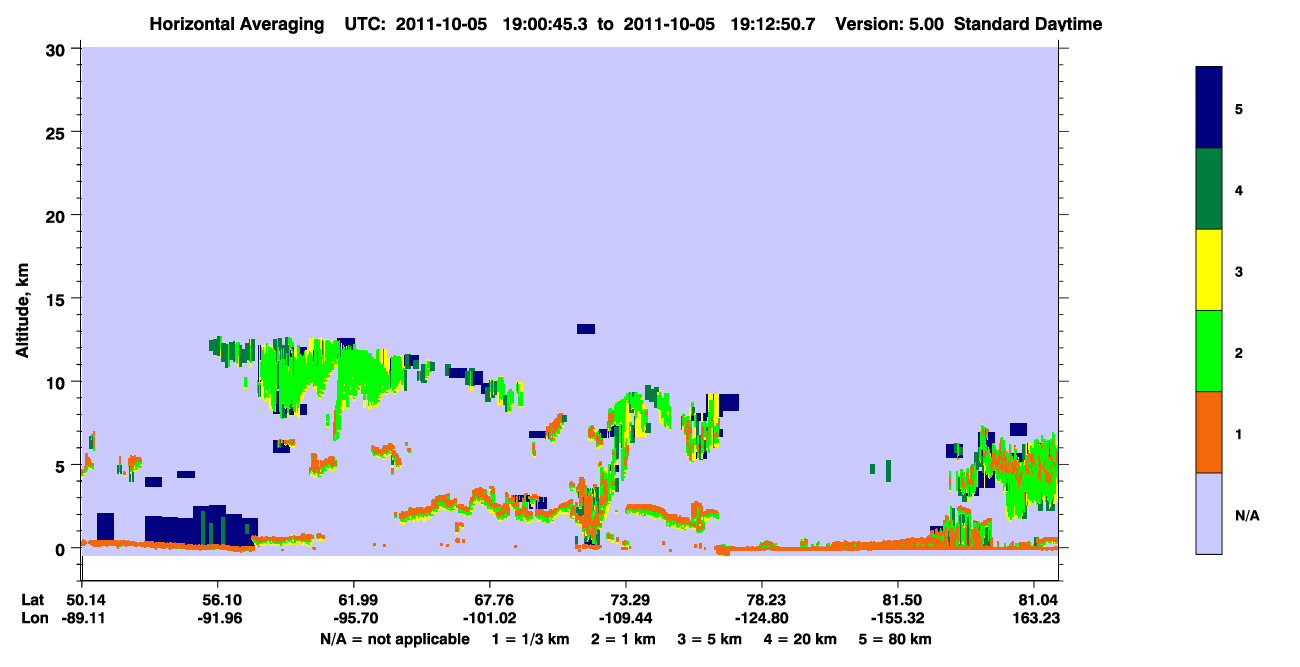Click the orange colorbar segment labeled 1
This screenshot has height=667, width=1300.
(x=1209, y=432)
